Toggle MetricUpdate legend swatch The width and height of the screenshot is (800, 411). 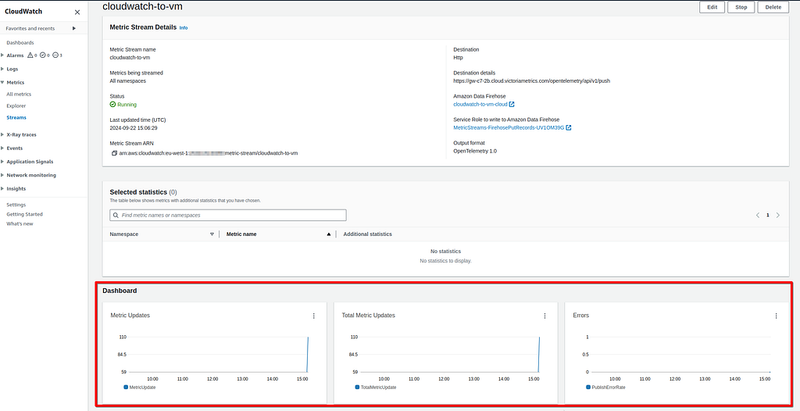[x=126, y=388]
